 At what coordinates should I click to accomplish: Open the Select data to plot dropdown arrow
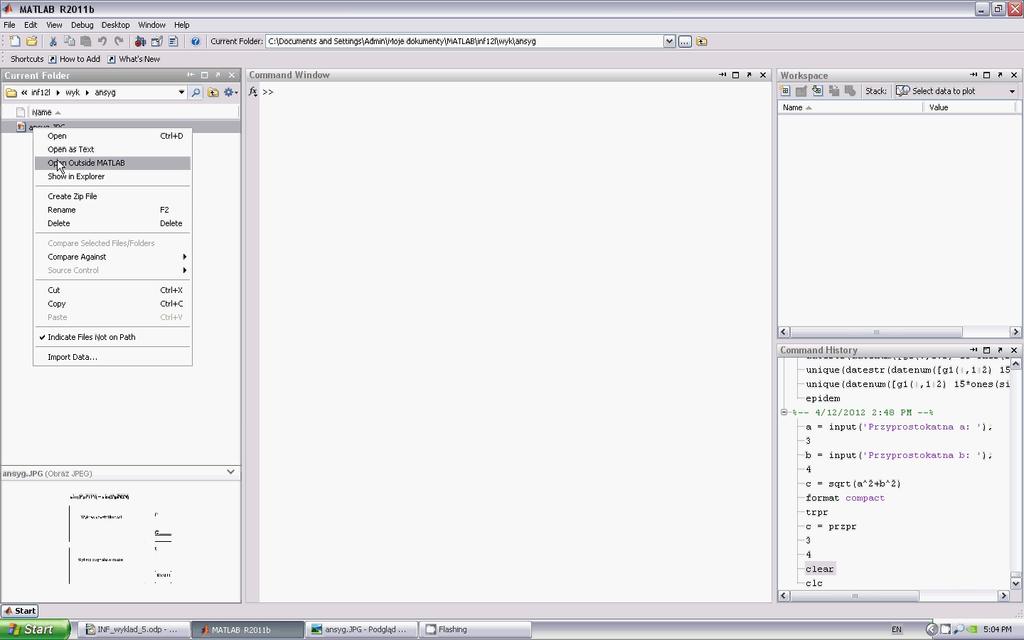(1012, 91)
